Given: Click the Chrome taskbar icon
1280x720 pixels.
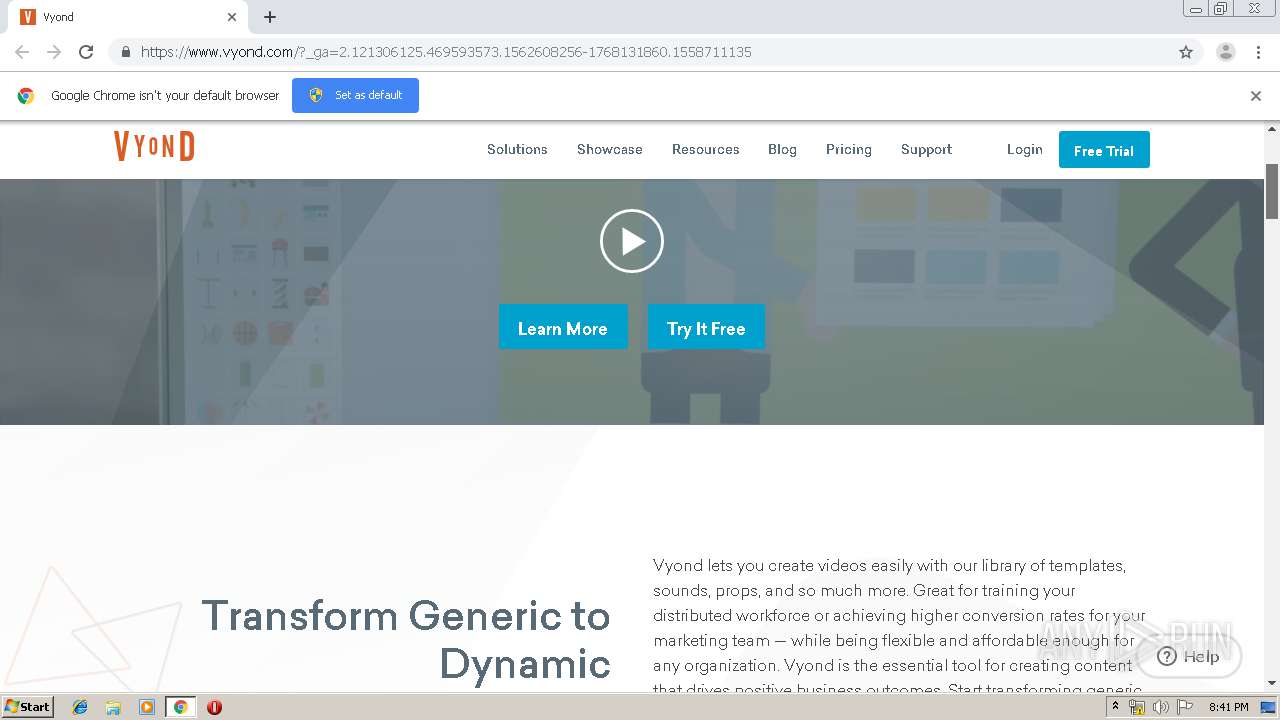Looking at the screenshot, I should [x=180, y=707].
